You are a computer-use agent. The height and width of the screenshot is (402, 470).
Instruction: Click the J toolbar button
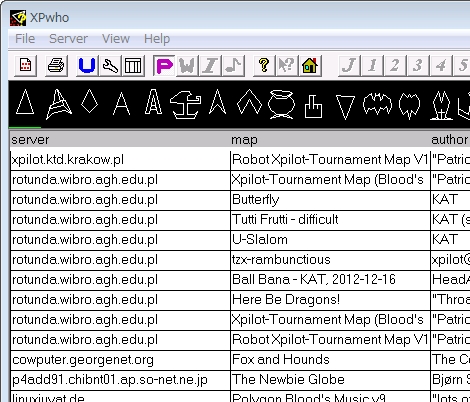(x=349, y=65)
